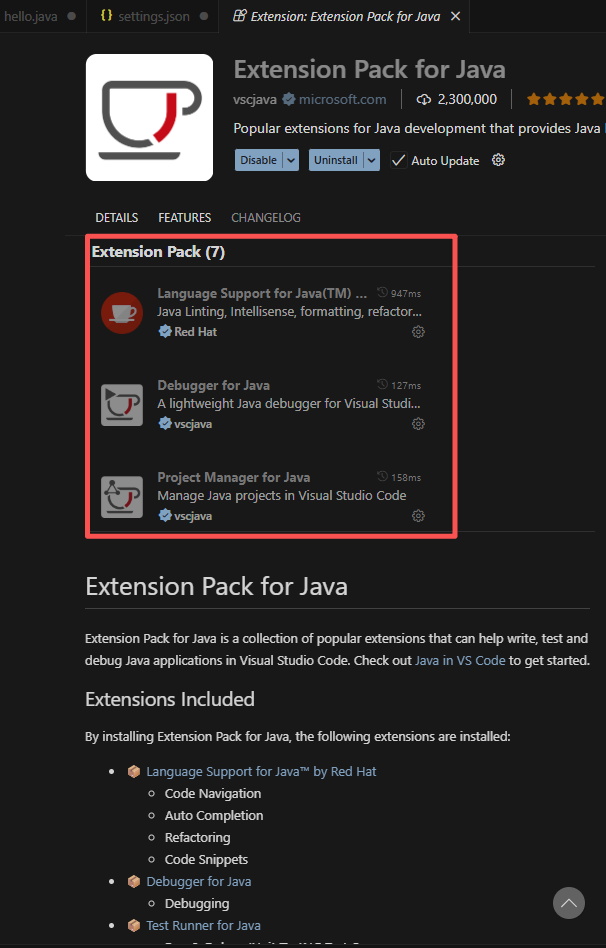Image resolution: width=606 pixels, height=948 pixels.
Task: Open manage gear for Project Manager for Java
Action: pyautogui.click(x=418, y=516)
